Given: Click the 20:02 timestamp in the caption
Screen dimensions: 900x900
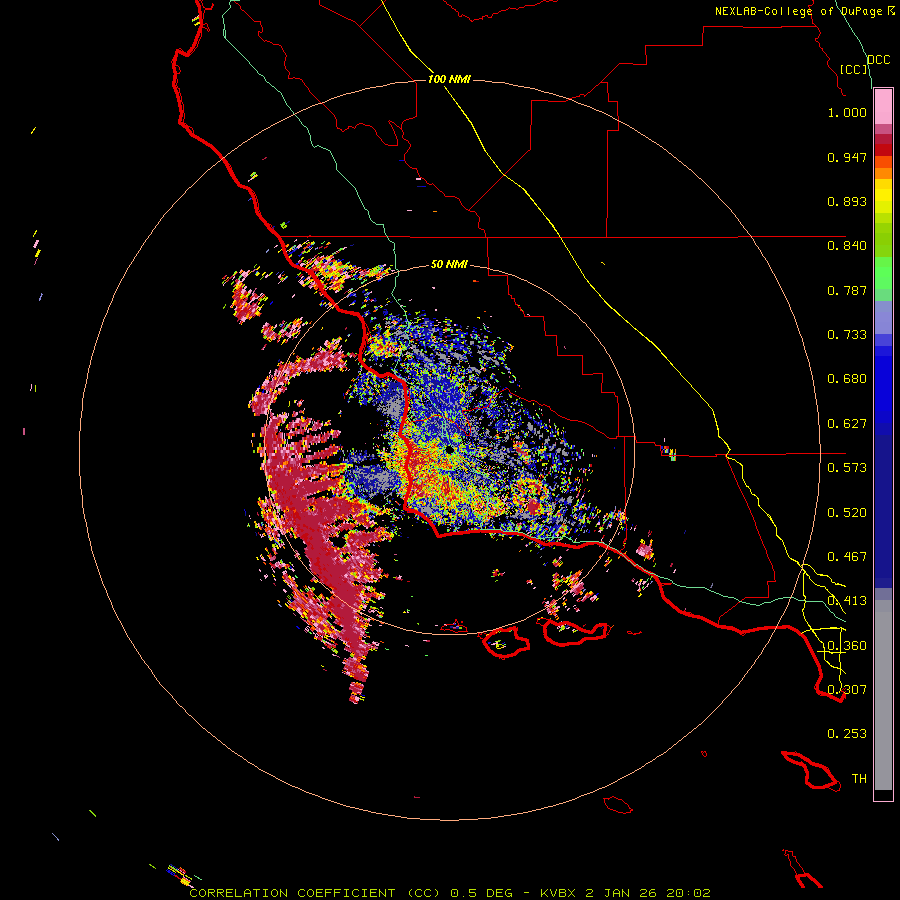Looking at the screenshot, I should [x=688, y=893].
